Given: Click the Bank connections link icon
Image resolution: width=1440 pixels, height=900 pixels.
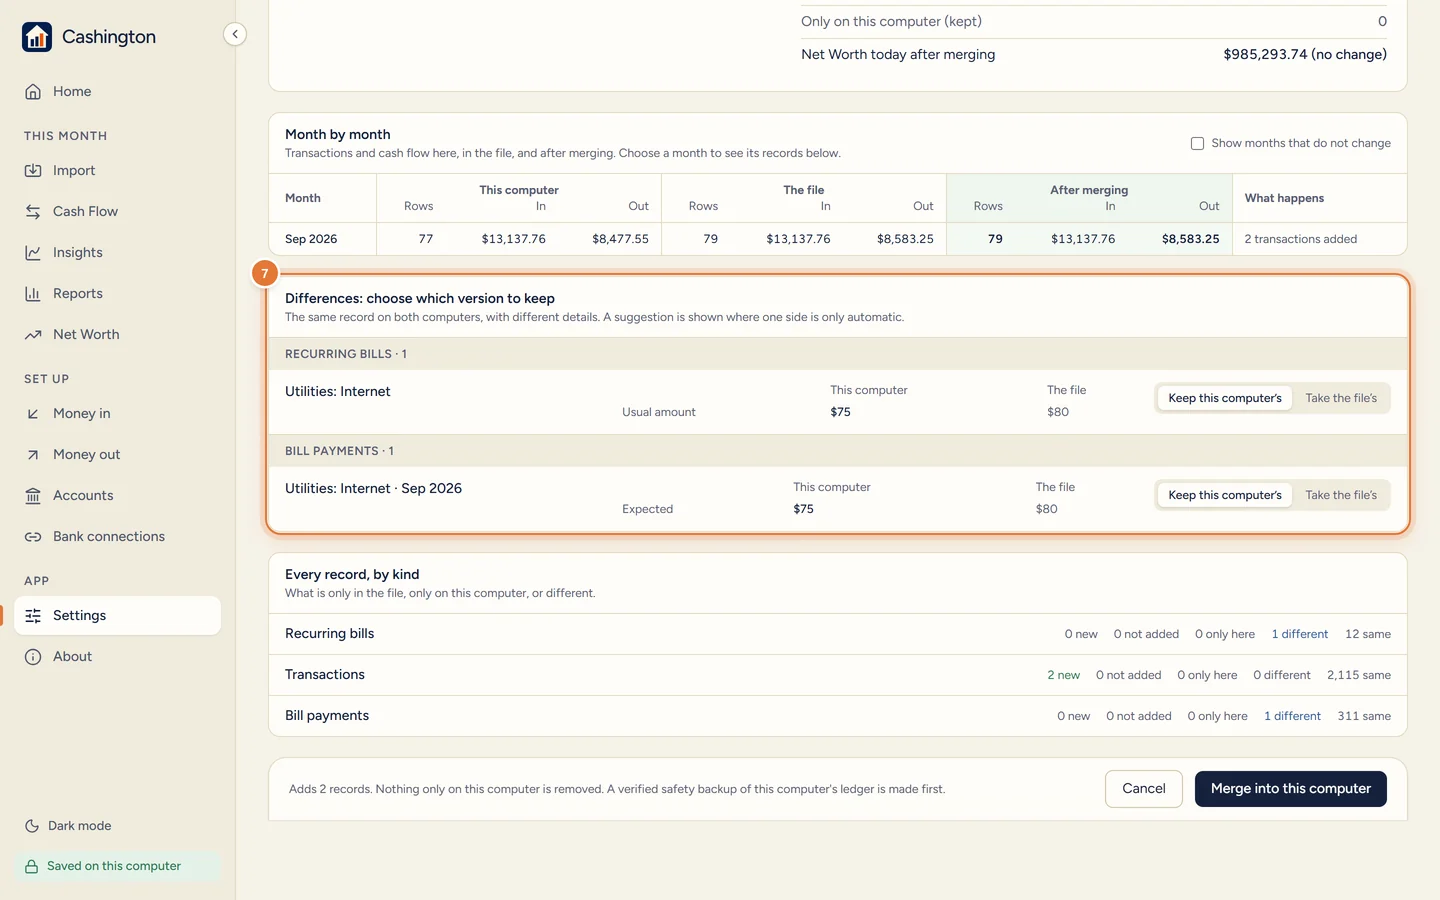Looking at the screenshot, I should [33, 537].
